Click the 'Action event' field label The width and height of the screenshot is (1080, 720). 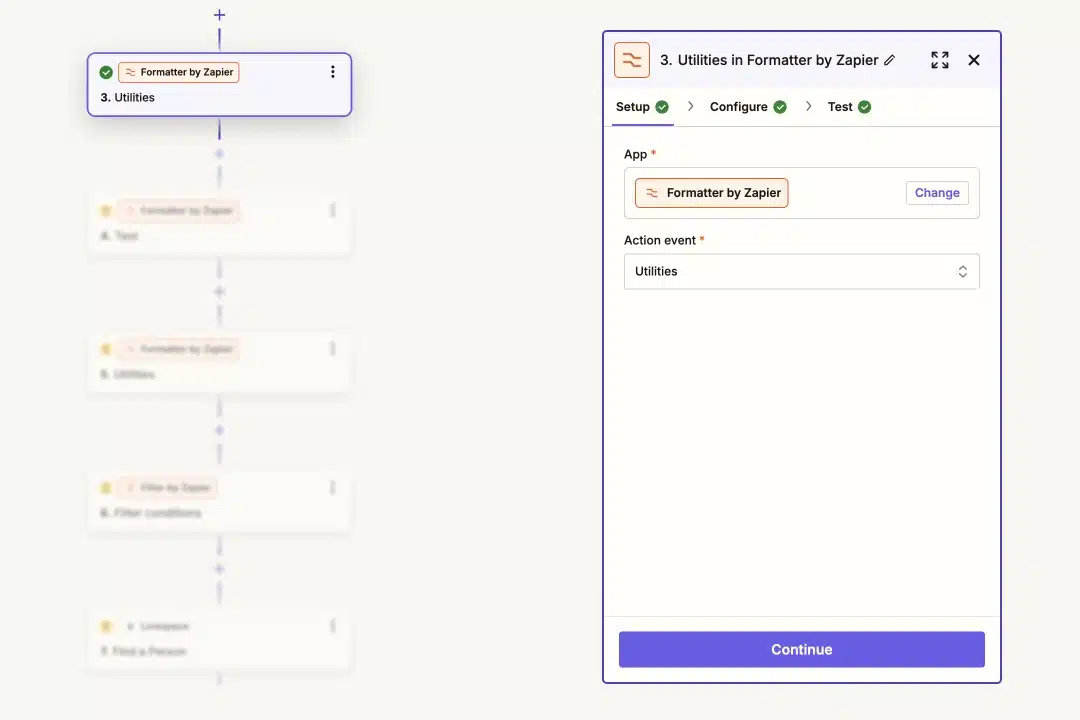point(659,240)
